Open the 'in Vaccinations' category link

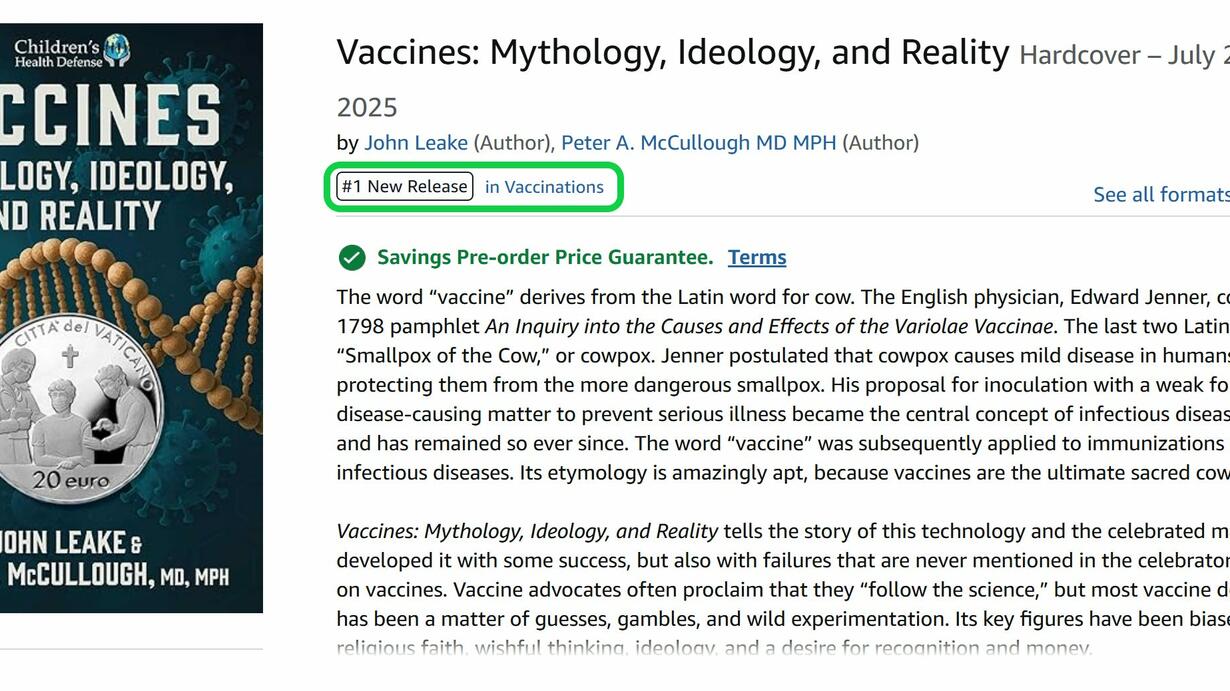544,187
